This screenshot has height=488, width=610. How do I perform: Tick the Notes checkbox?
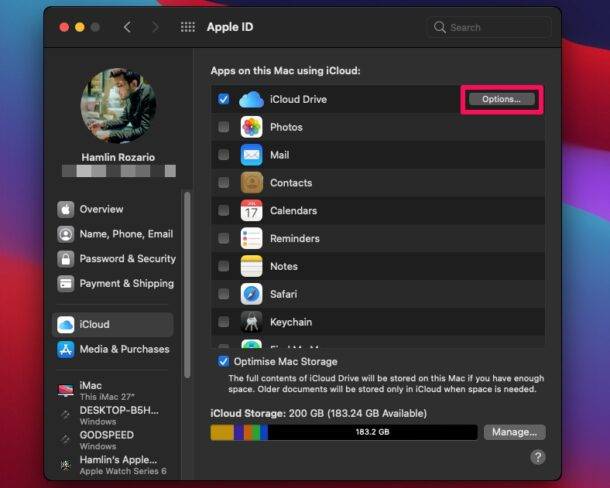click(224, 266)
